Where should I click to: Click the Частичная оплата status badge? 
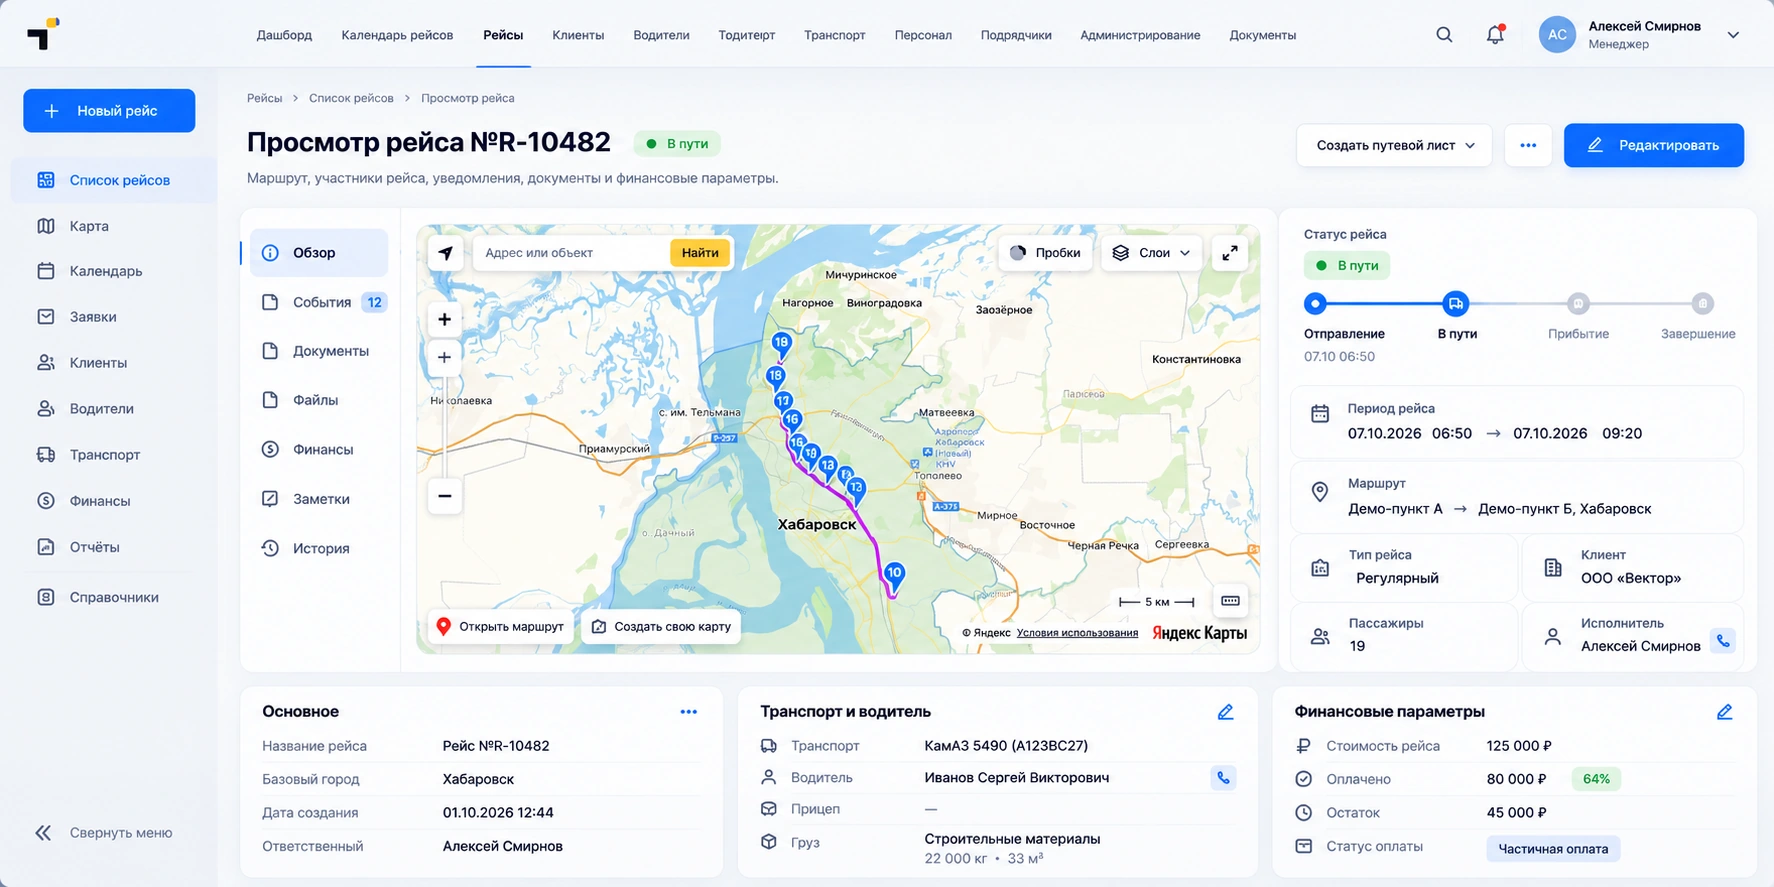point(1553,849)
